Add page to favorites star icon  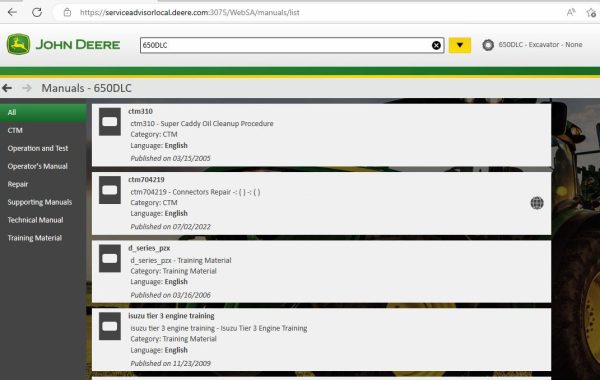(591, 13)
